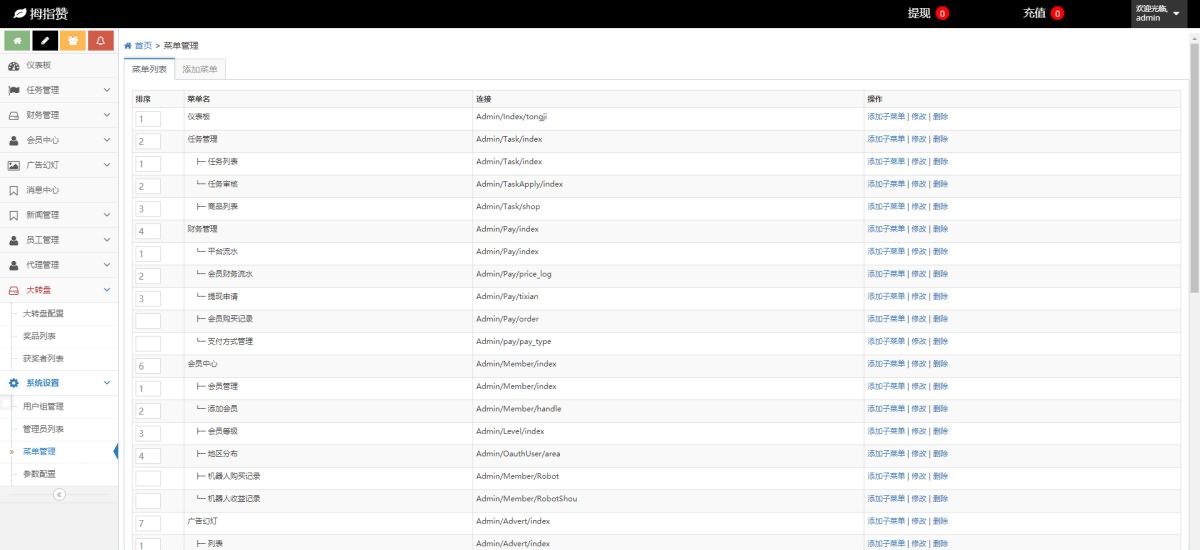
Task: Click the 仪表板 dashboard icon in sidebar
Action: 14,65
